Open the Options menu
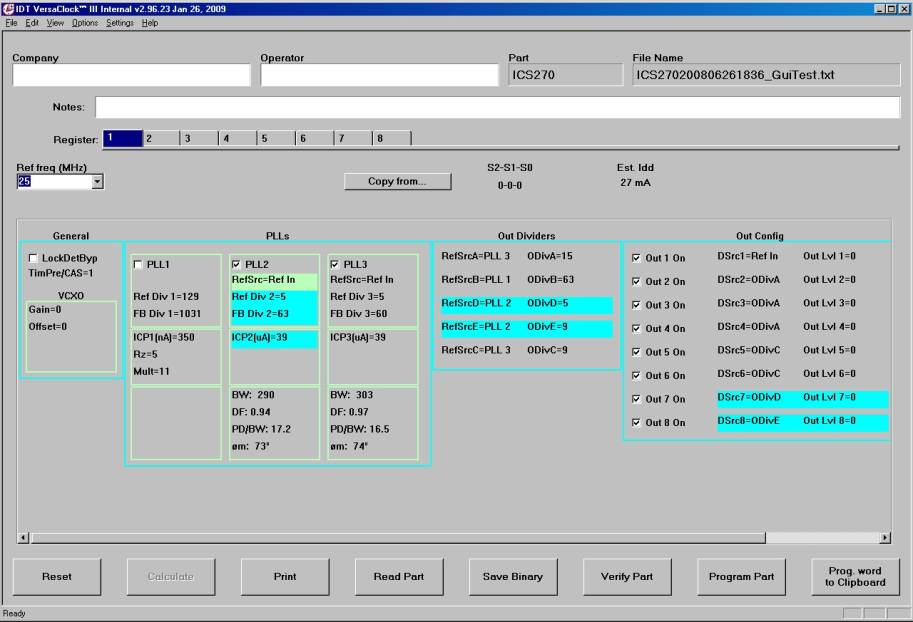Viewport: 913px width, 622px height. pyautogui.click(x=85, y=23)
